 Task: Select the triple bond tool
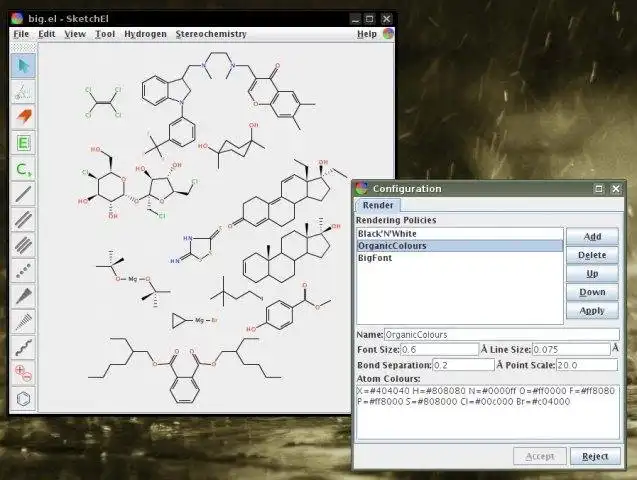[x=23, y=245]
